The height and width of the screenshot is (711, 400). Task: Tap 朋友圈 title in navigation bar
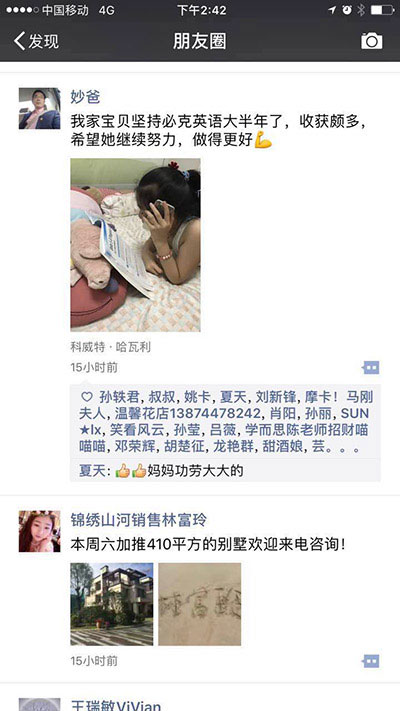coord(200,41)
